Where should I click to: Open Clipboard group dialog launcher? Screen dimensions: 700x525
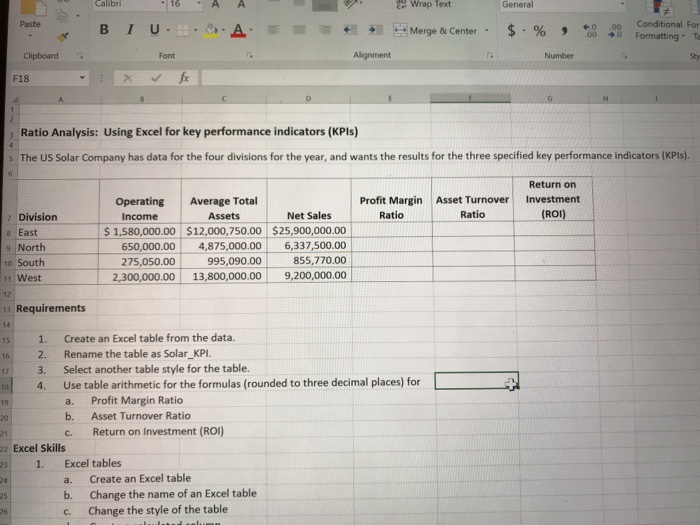click(79, 56)
